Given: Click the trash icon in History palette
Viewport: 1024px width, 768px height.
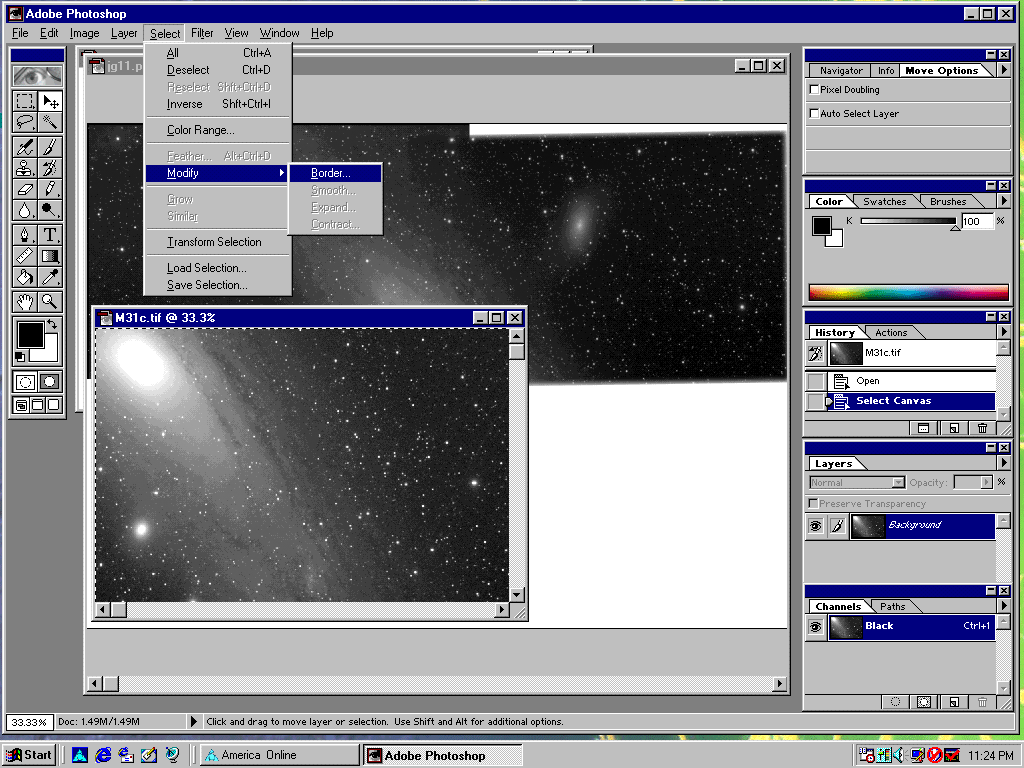Looking at the screenshot, I should pyautogui.click(x=982, y=428).
